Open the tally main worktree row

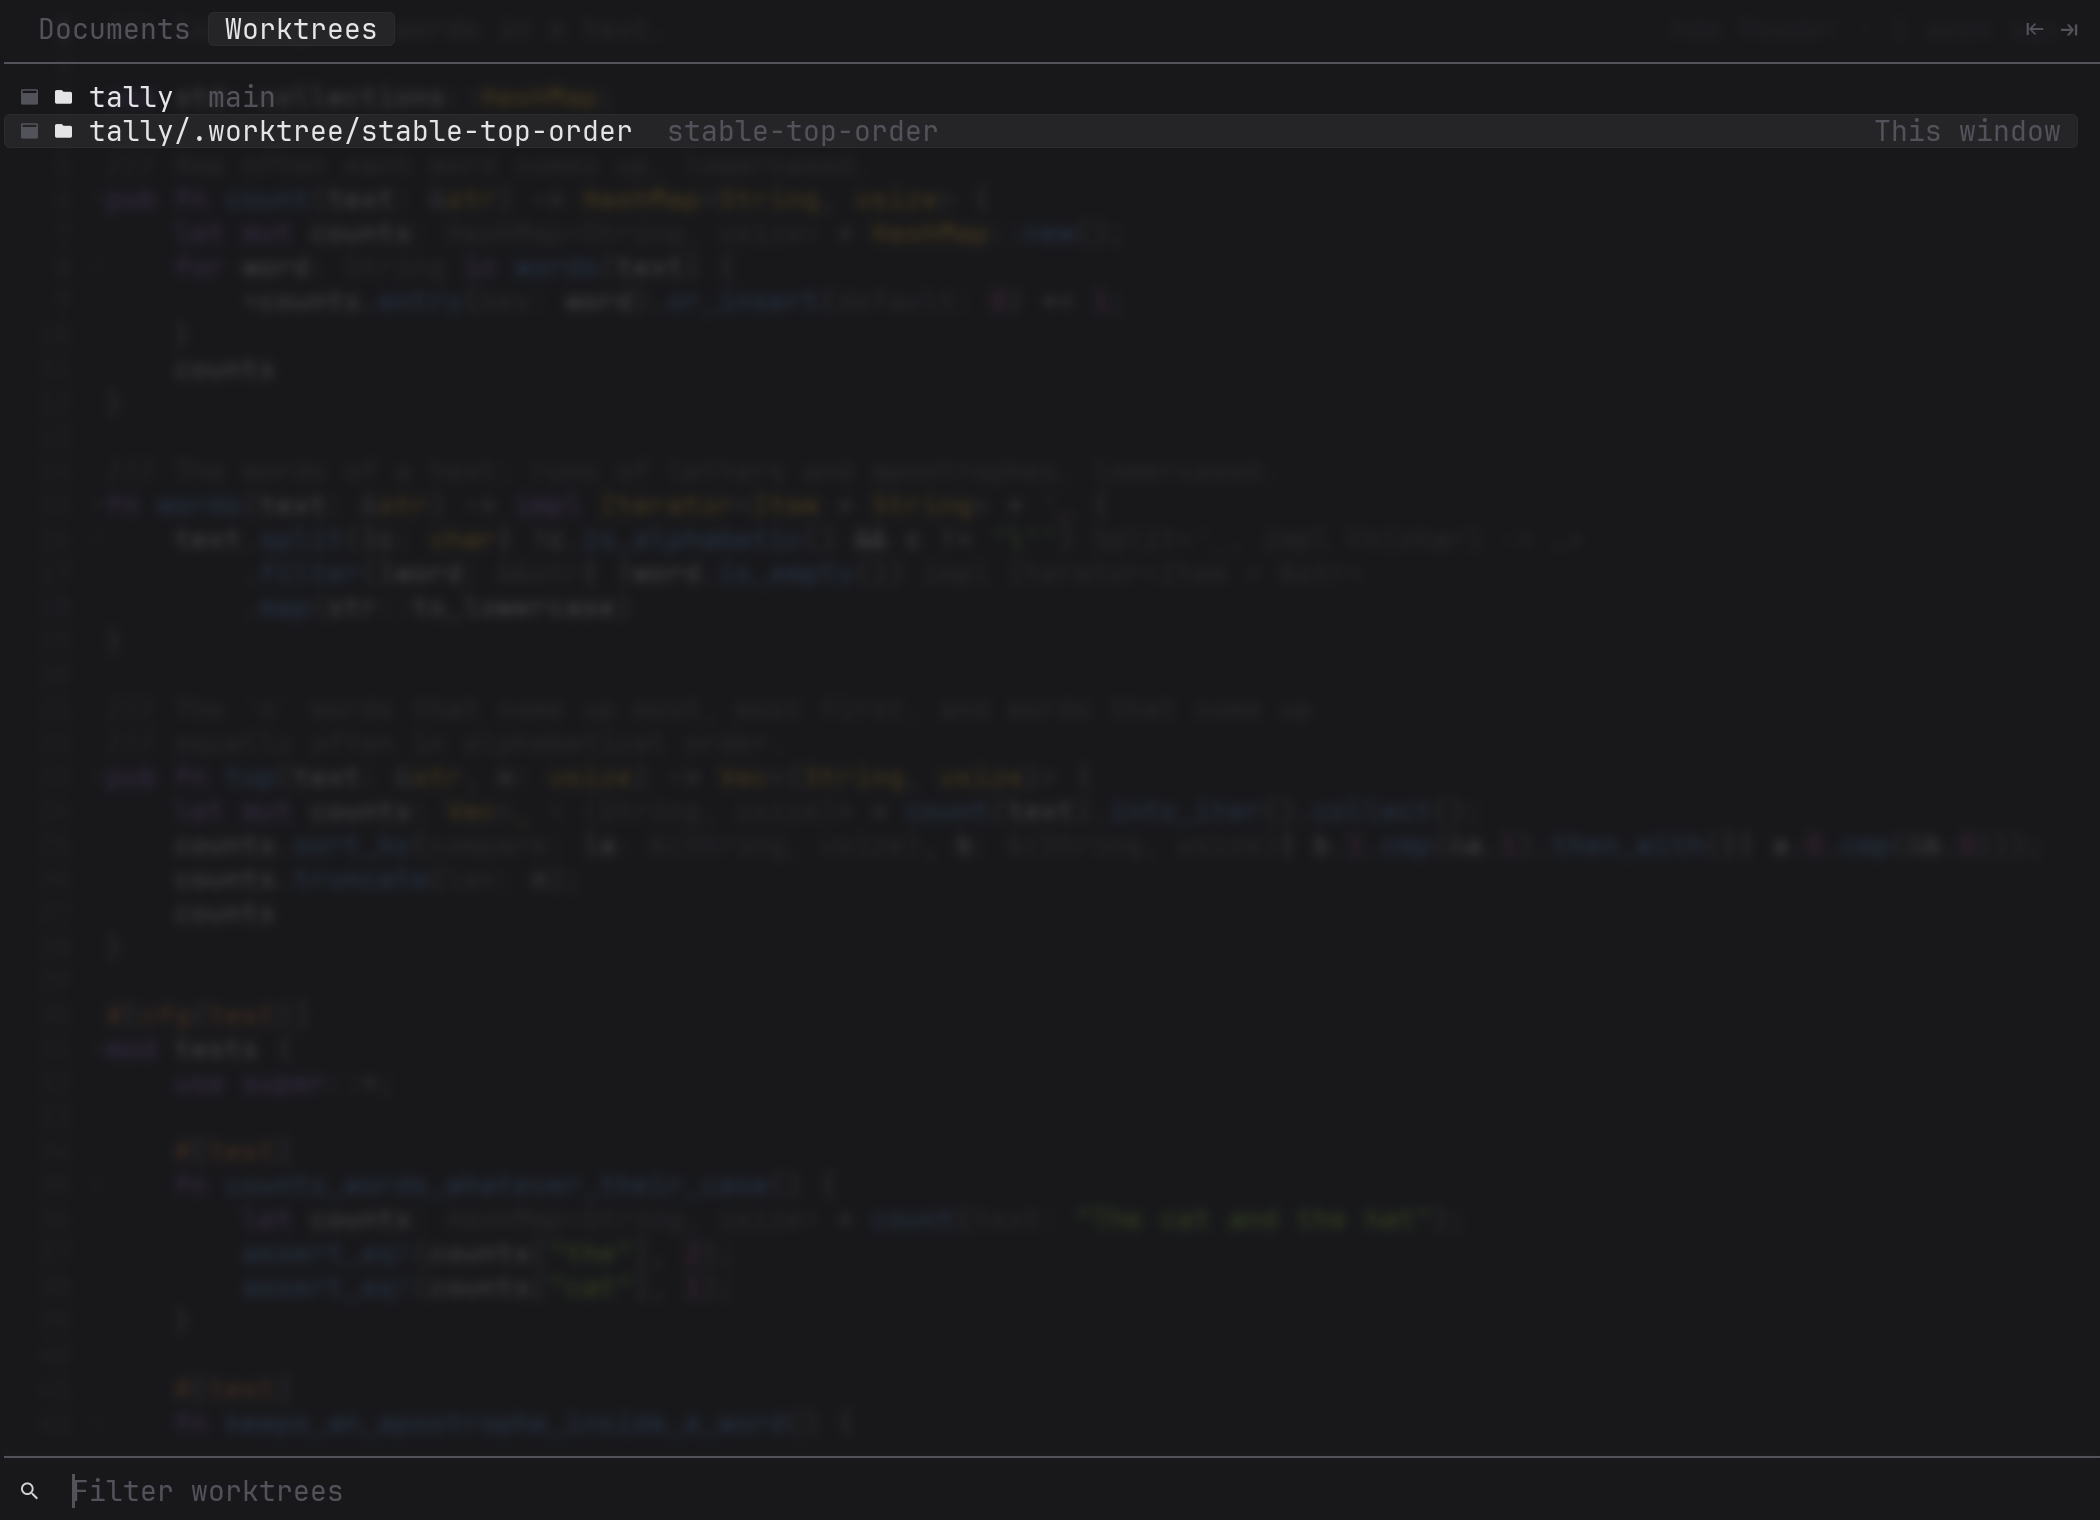(x=1041, y=97)
